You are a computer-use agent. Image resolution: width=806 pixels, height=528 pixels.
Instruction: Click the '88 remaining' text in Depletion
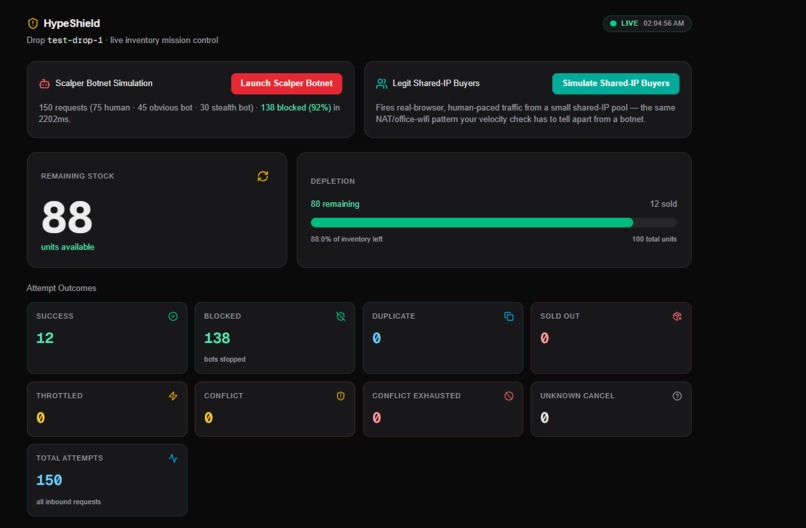point(335,204)
